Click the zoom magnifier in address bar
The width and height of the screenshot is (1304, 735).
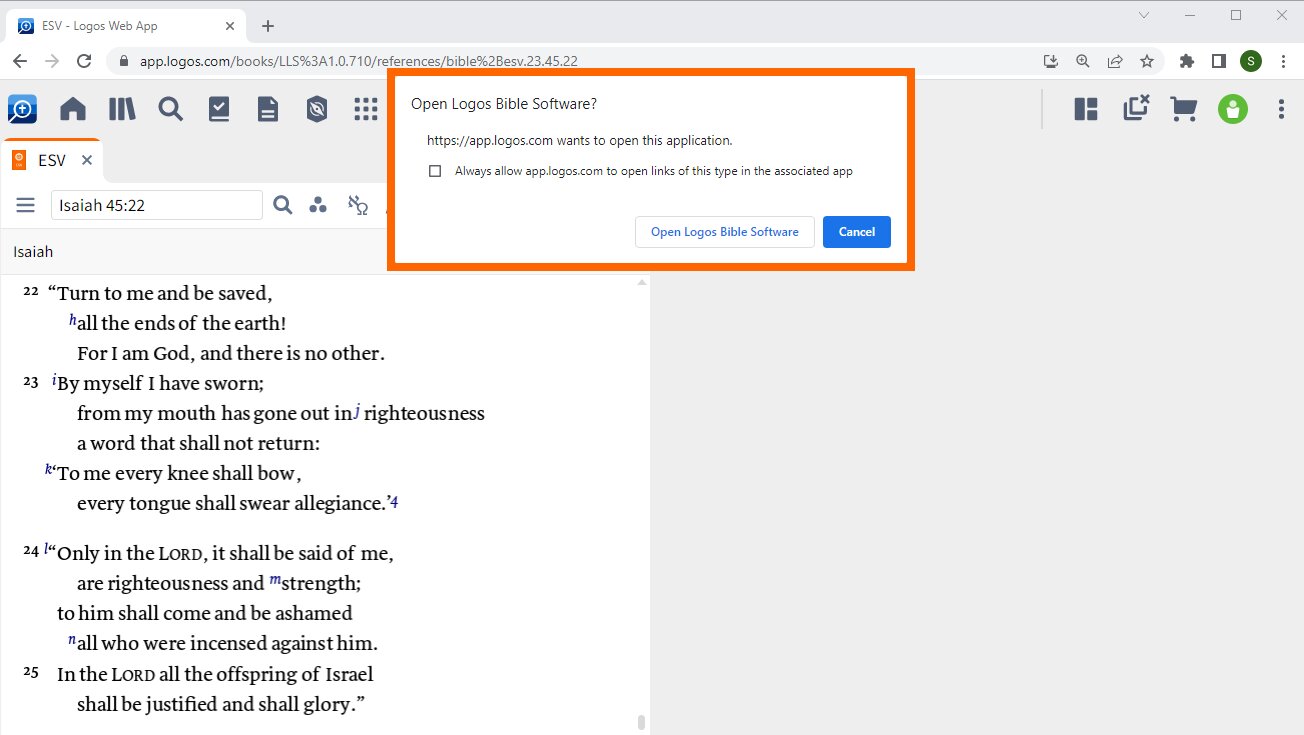click(x=1082, y=61)
